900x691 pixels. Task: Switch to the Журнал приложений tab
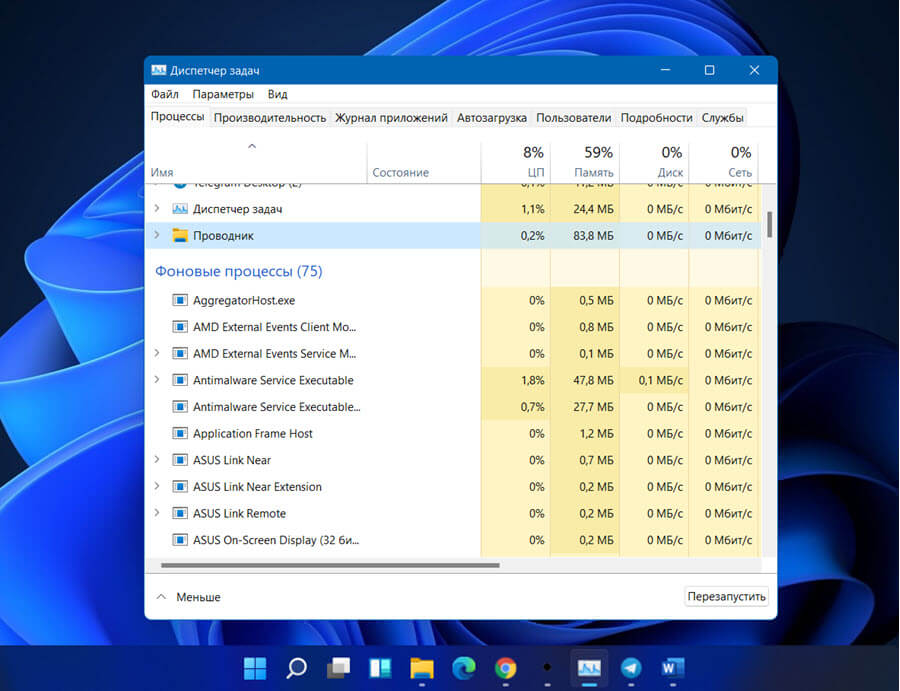click(391, 118)
